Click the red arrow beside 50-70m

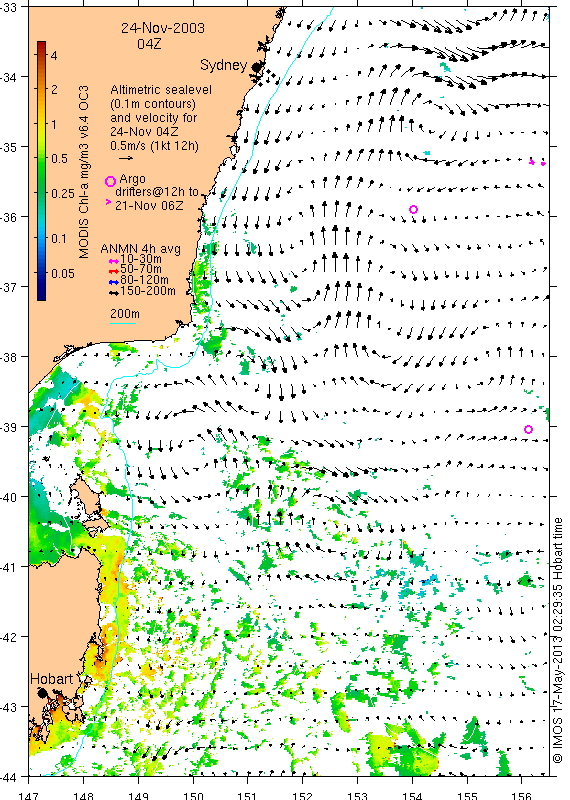[114, 270]
